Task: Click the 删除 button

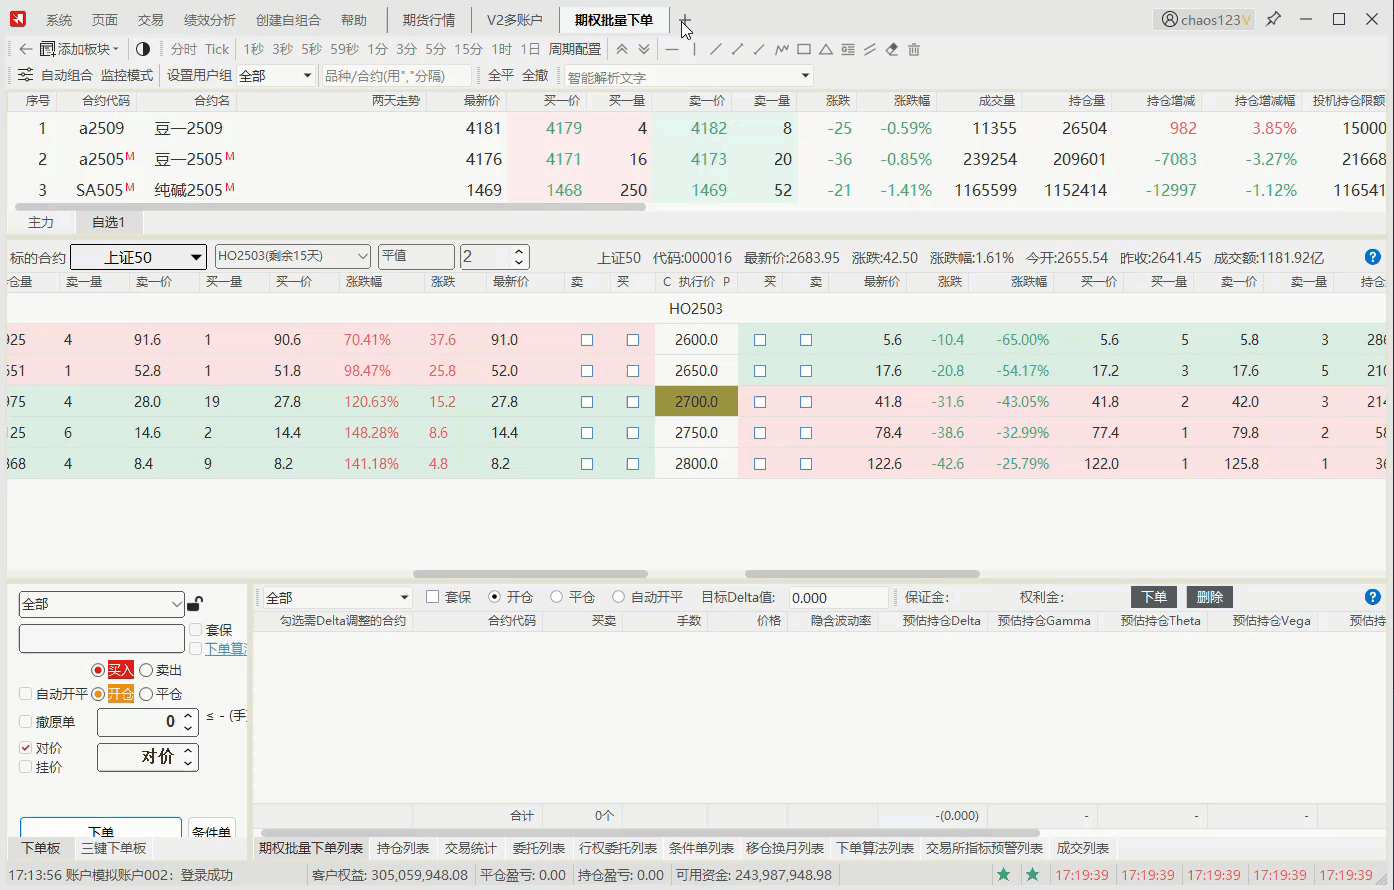Action: click(x=1209, y=597)
